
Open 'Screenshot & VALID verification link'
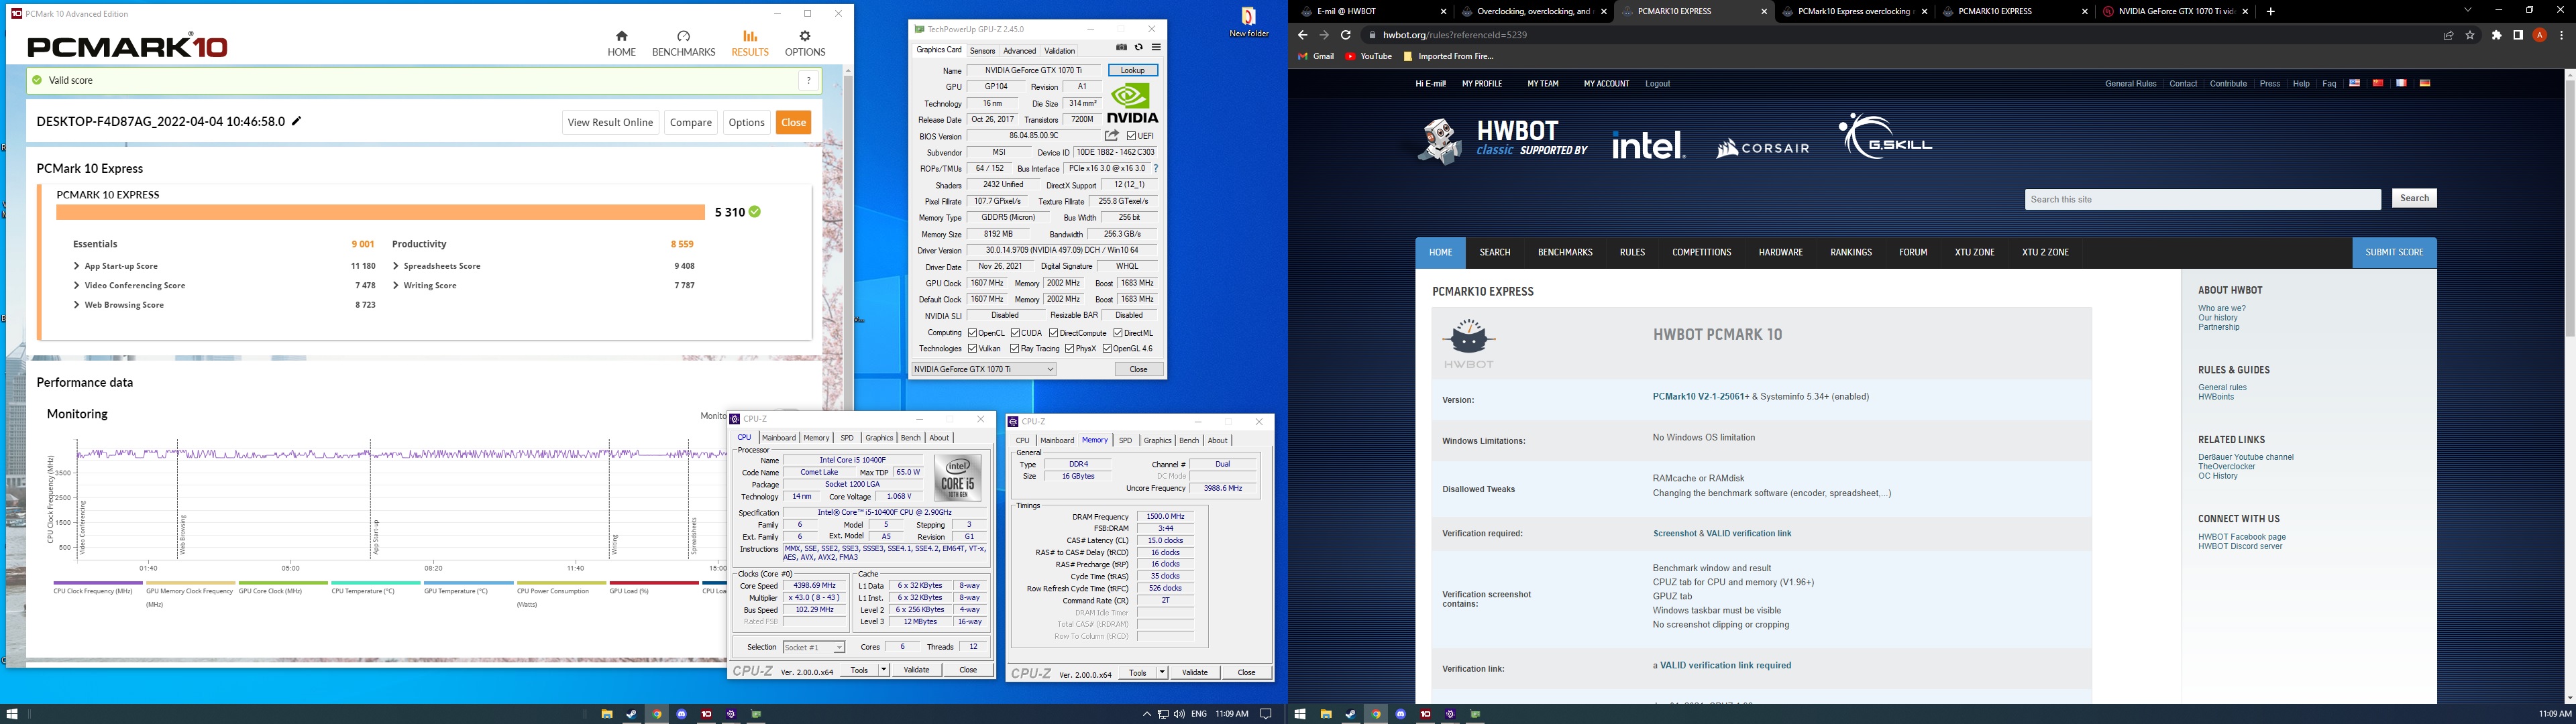(1722, 534)
